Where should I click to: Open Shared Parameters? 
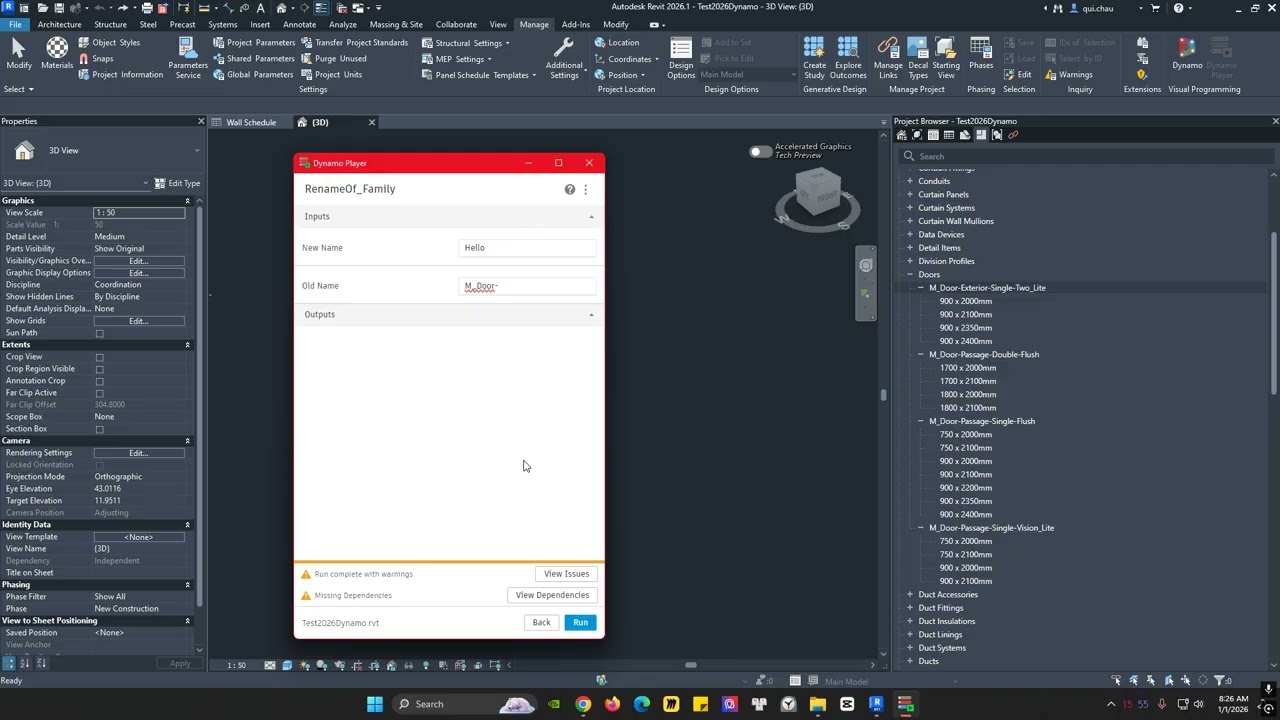tap(253, 59)
